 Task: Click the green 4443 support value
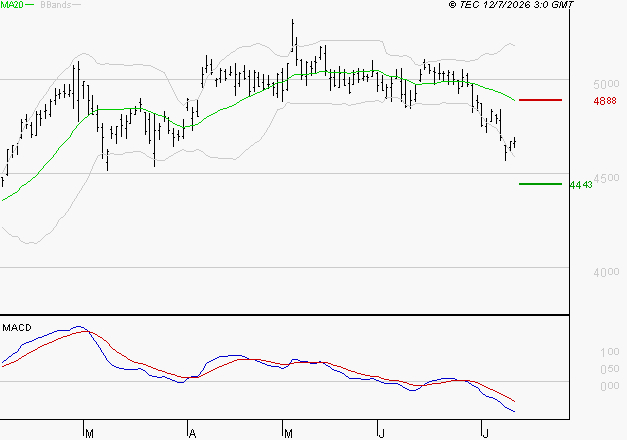pyautogui.click(x=581, y=185)
